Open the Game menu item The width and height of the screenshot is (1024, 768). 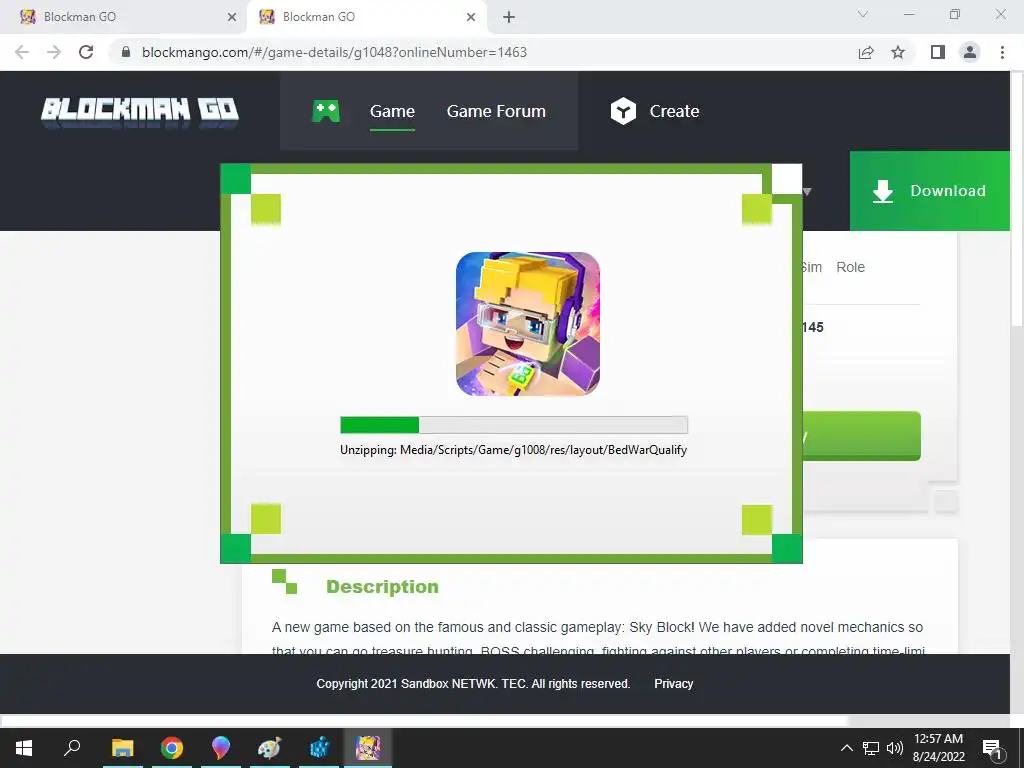click(392, 111)
